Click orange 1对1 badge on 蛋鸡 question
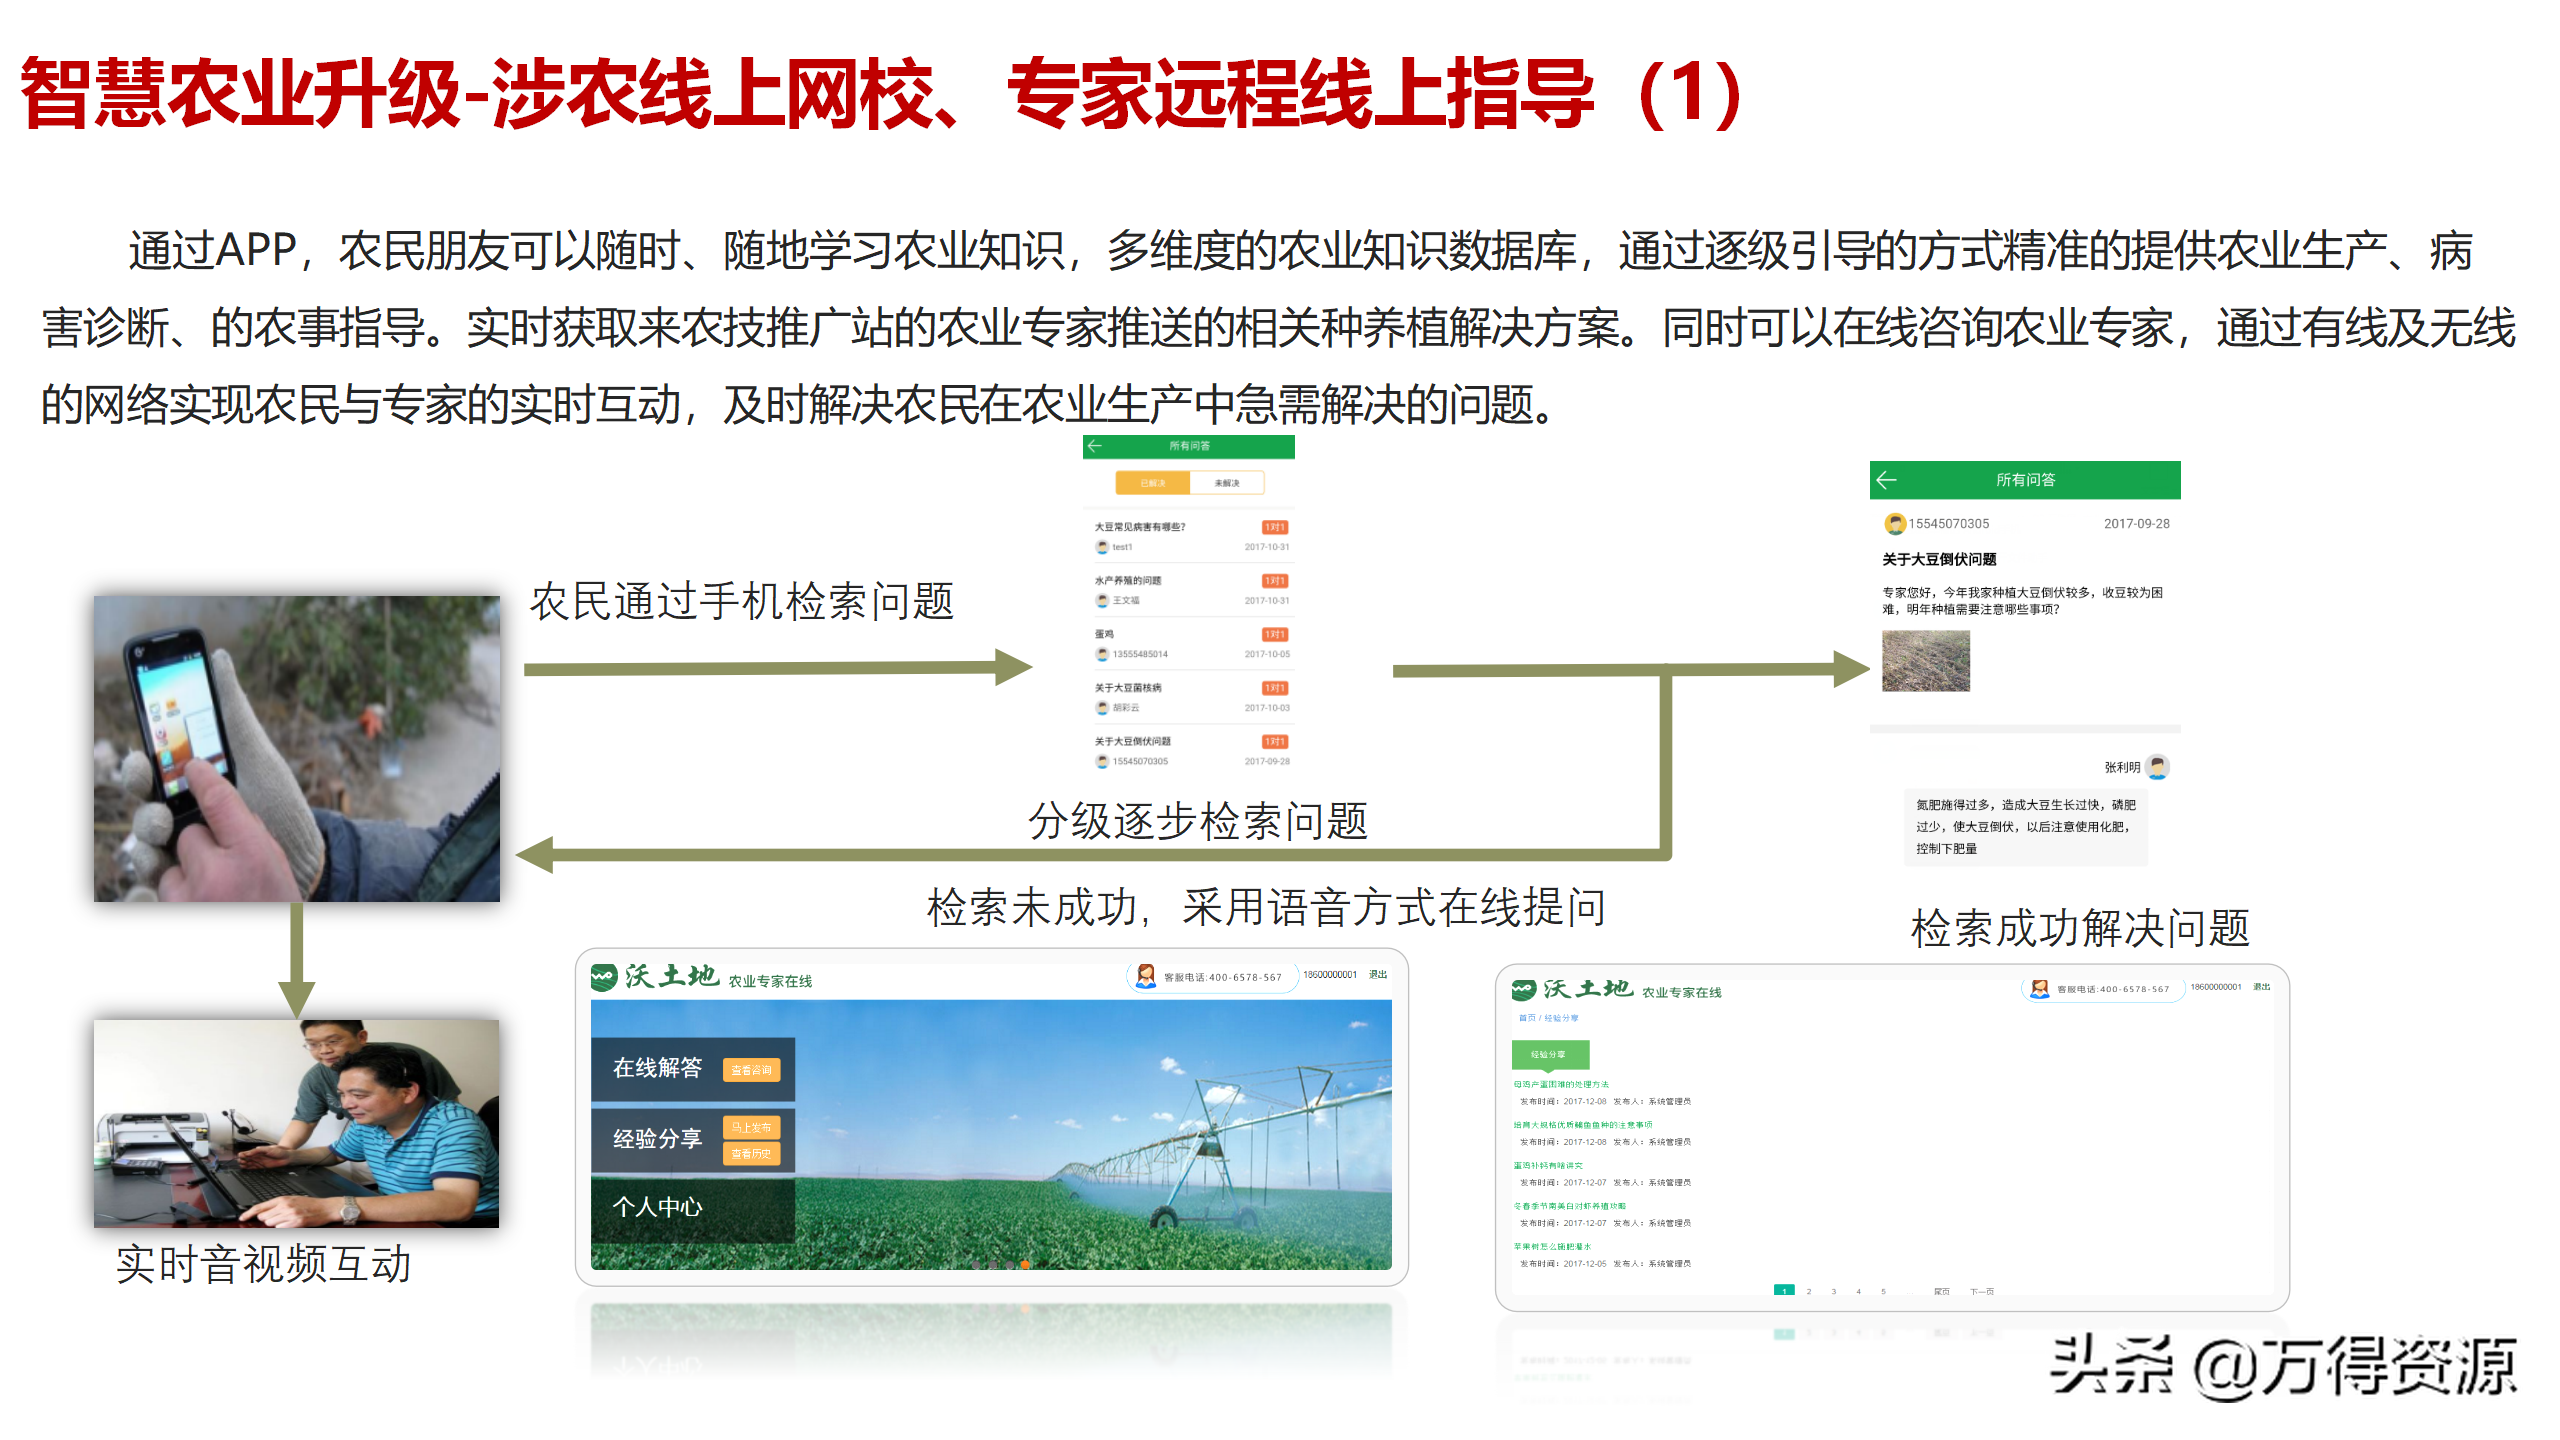 (x=1274, y=634)
